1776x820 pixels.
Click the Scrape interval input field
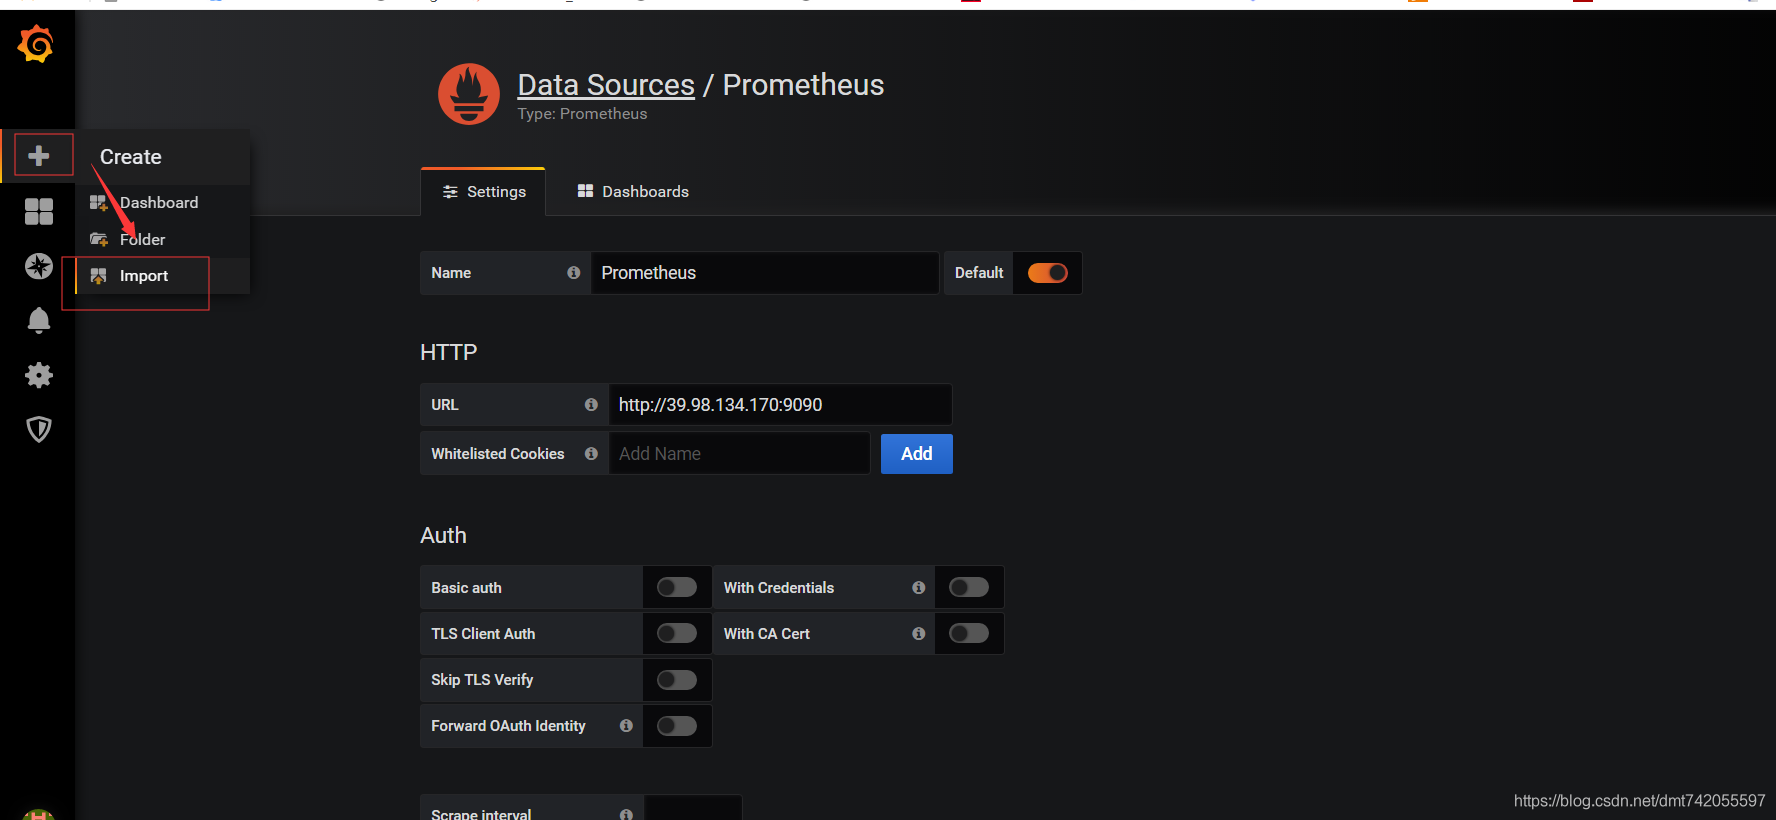pos(694,810)
